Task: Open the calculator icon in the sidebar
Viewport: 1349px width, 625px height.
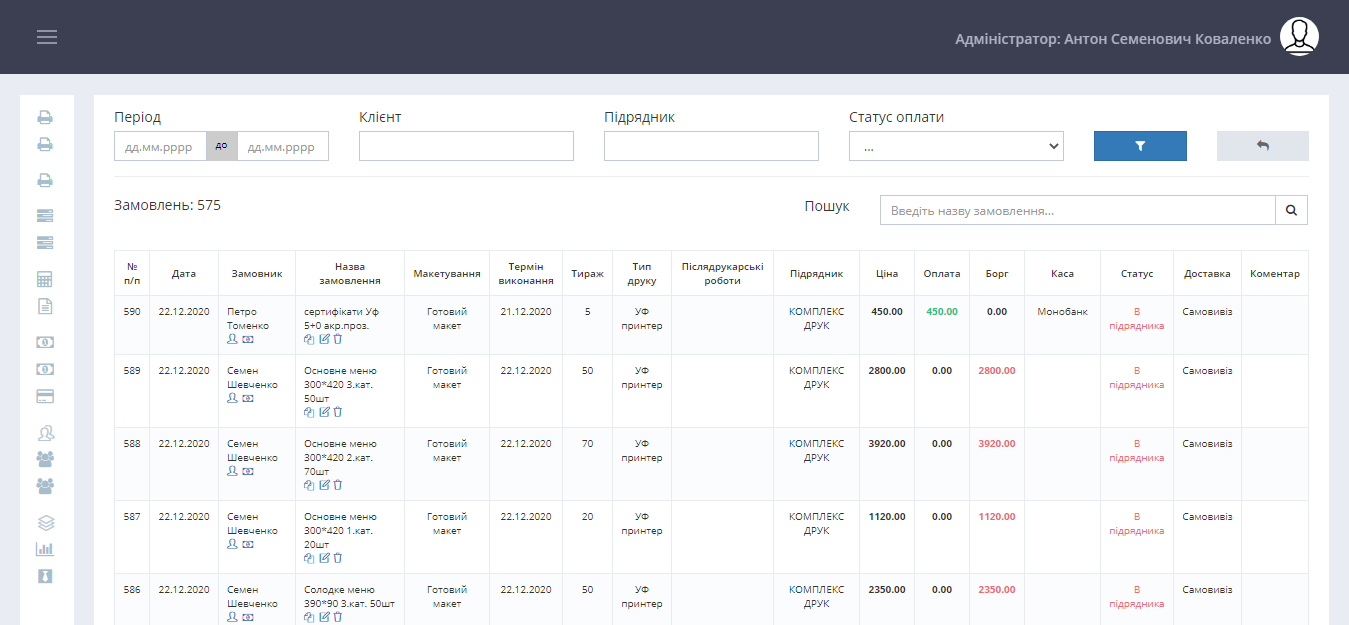Action: 45,279
